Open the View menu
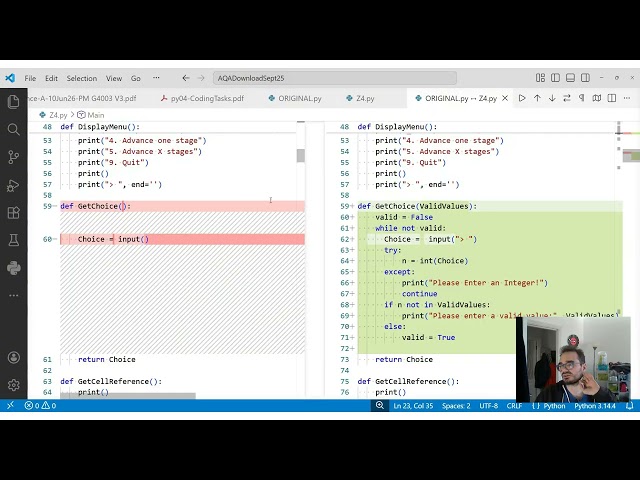The height and width of the screenshot is (480, 640). 114,78
